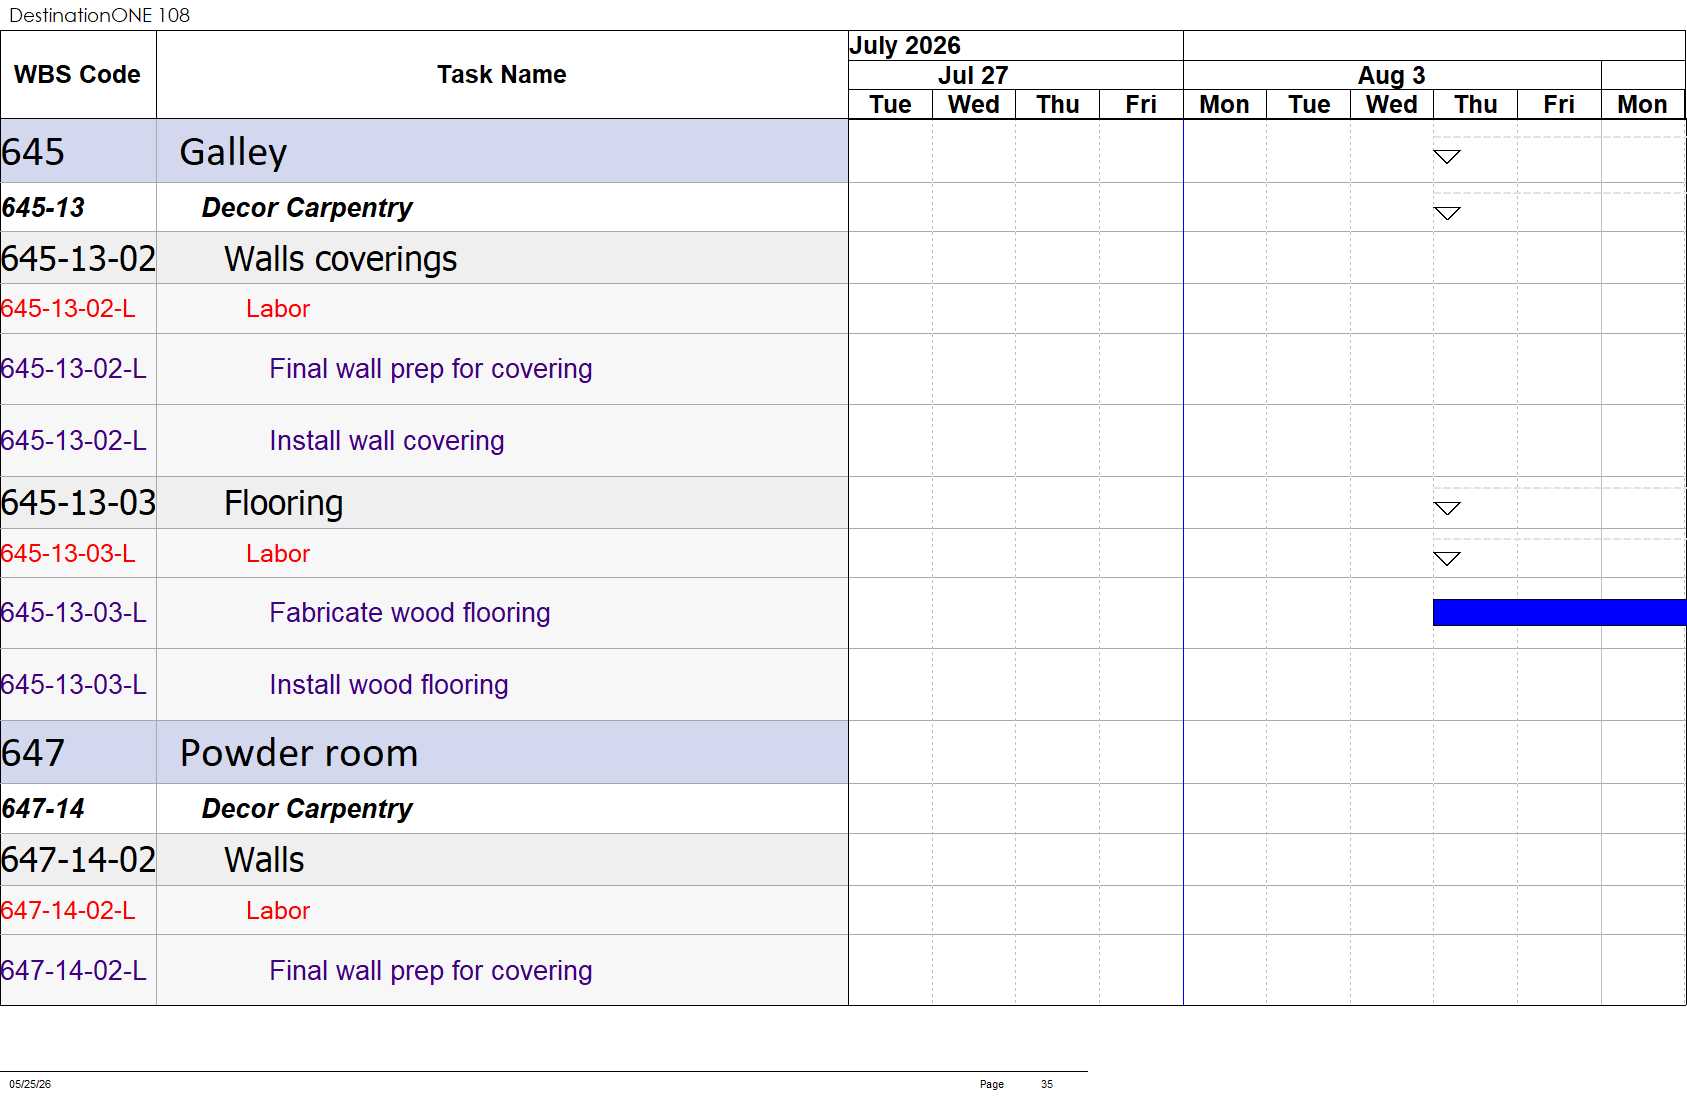Click the Wed header under Aug 3
This screenshot has width=1687, height=1097.
coord(1392,105)
